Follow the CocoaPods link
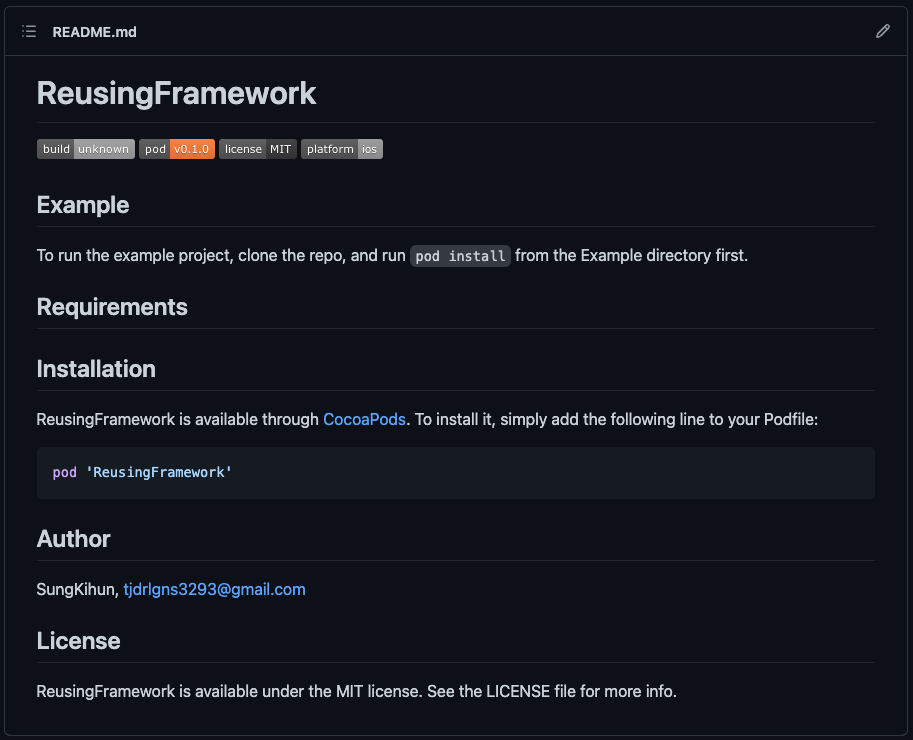Viewport: 913px width, 740px height. click(365, 419)
